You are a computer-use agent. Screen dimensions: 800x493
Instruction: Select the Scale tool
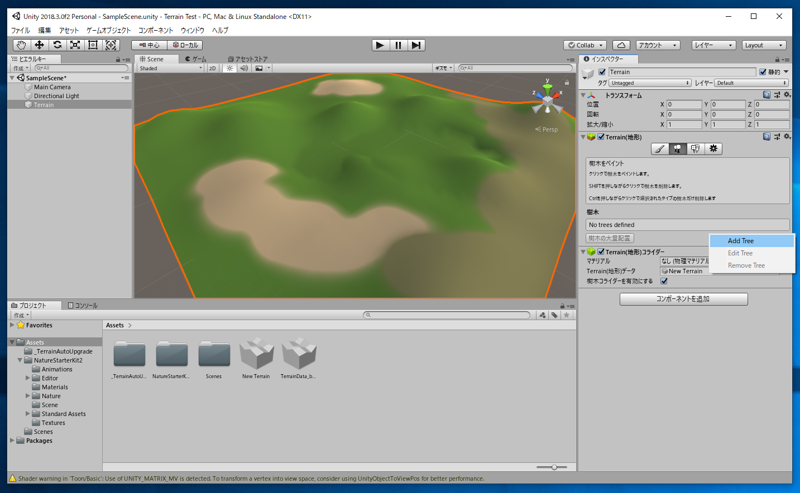(x=75, y=45)
